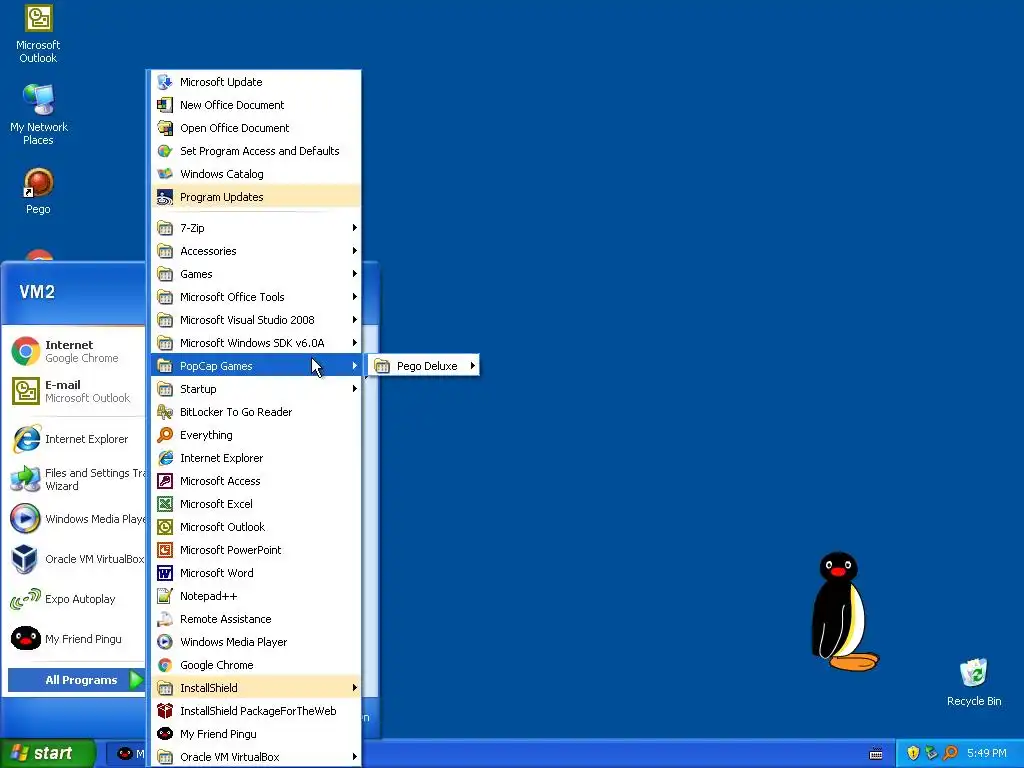Open My Network Places on desktop
The height and width of the screenshot is (768, 1024).
pos(39,115)
